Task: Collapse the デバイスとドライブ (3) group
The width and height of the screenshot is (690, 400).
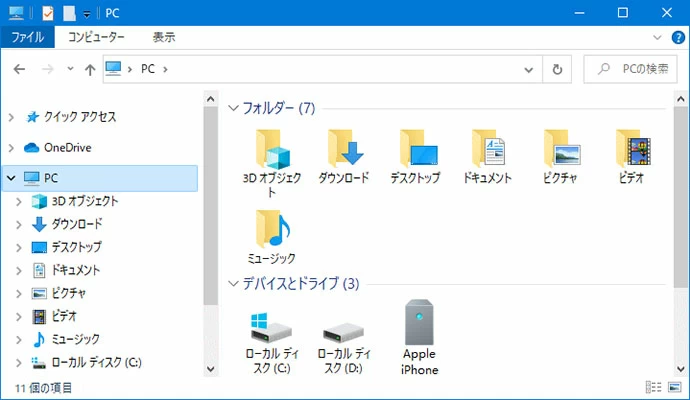Action: (233, 284)
